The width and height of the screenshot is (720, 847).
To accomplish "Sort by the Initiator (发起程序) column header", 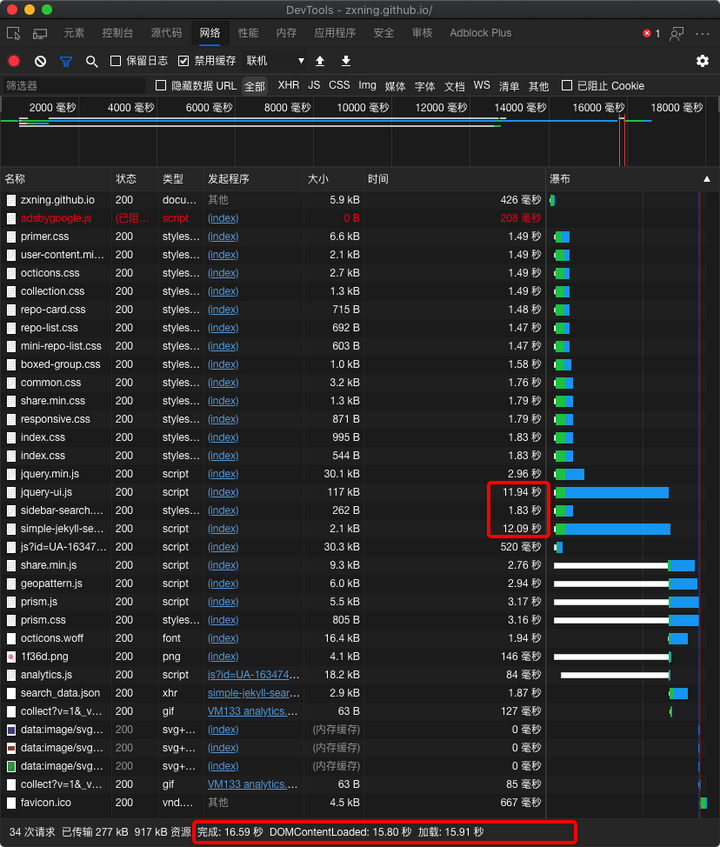I will 253,179.
